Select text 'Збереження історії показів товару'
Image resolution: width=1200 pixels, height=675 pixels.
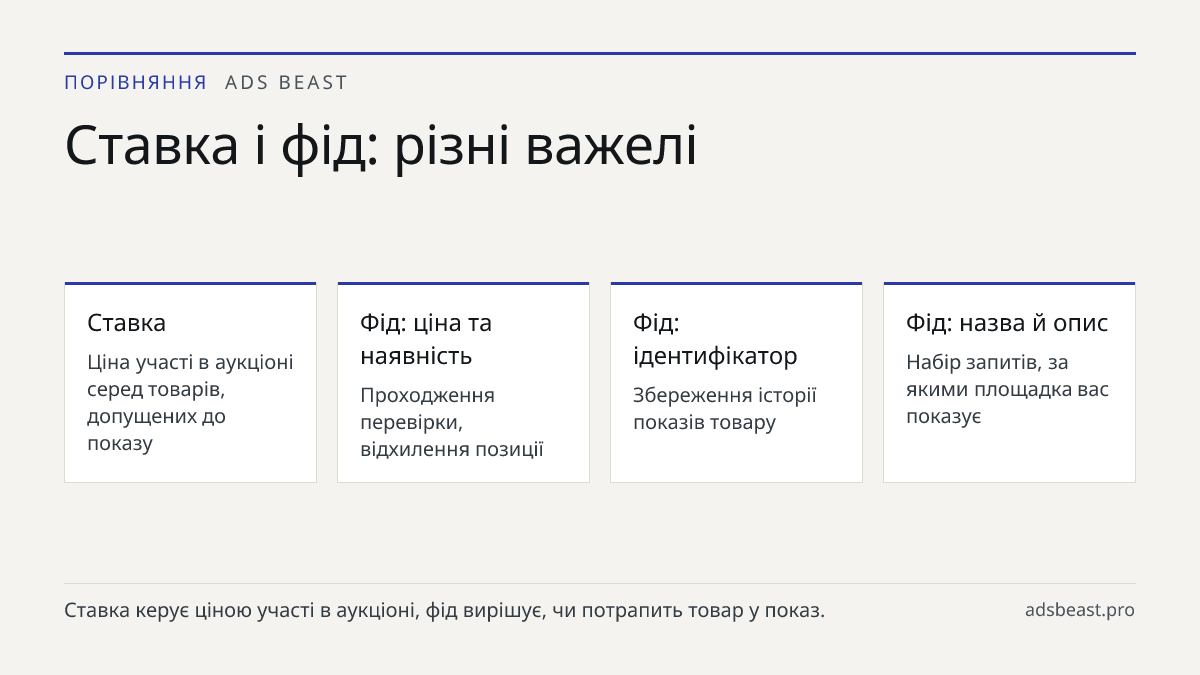tap(725, 408)
